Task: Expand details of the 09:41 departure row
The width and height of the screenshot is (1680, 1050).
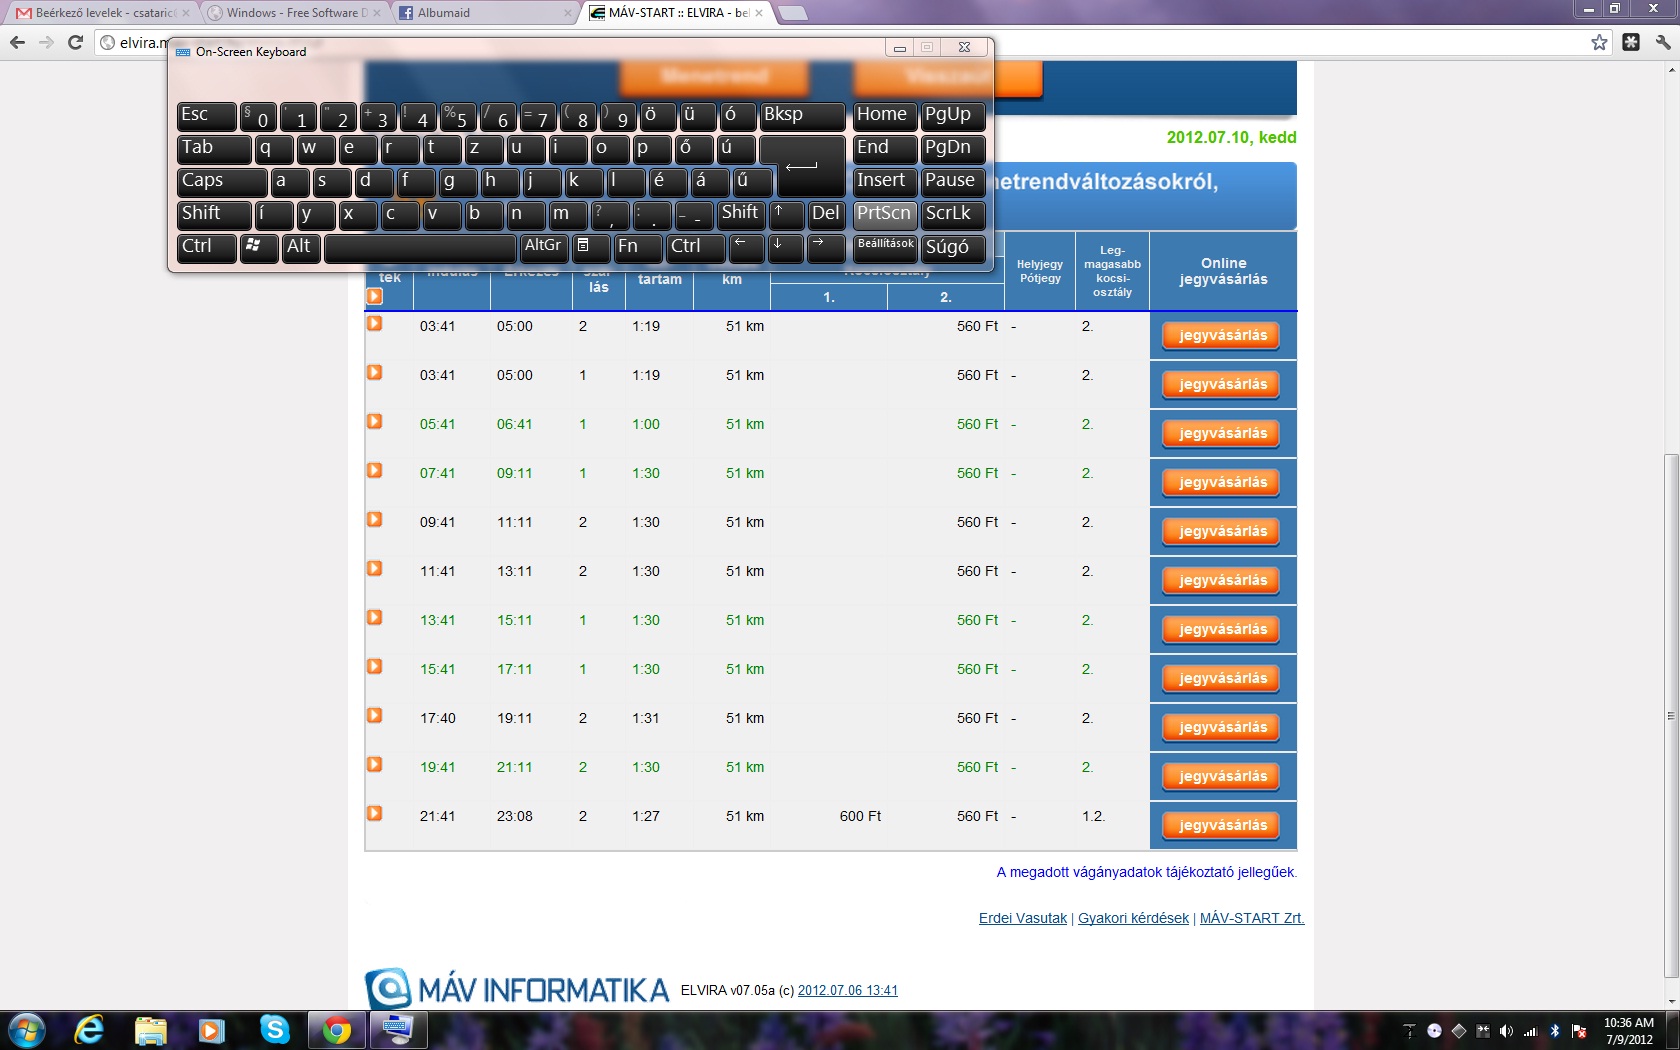Action: pos(375,520)
